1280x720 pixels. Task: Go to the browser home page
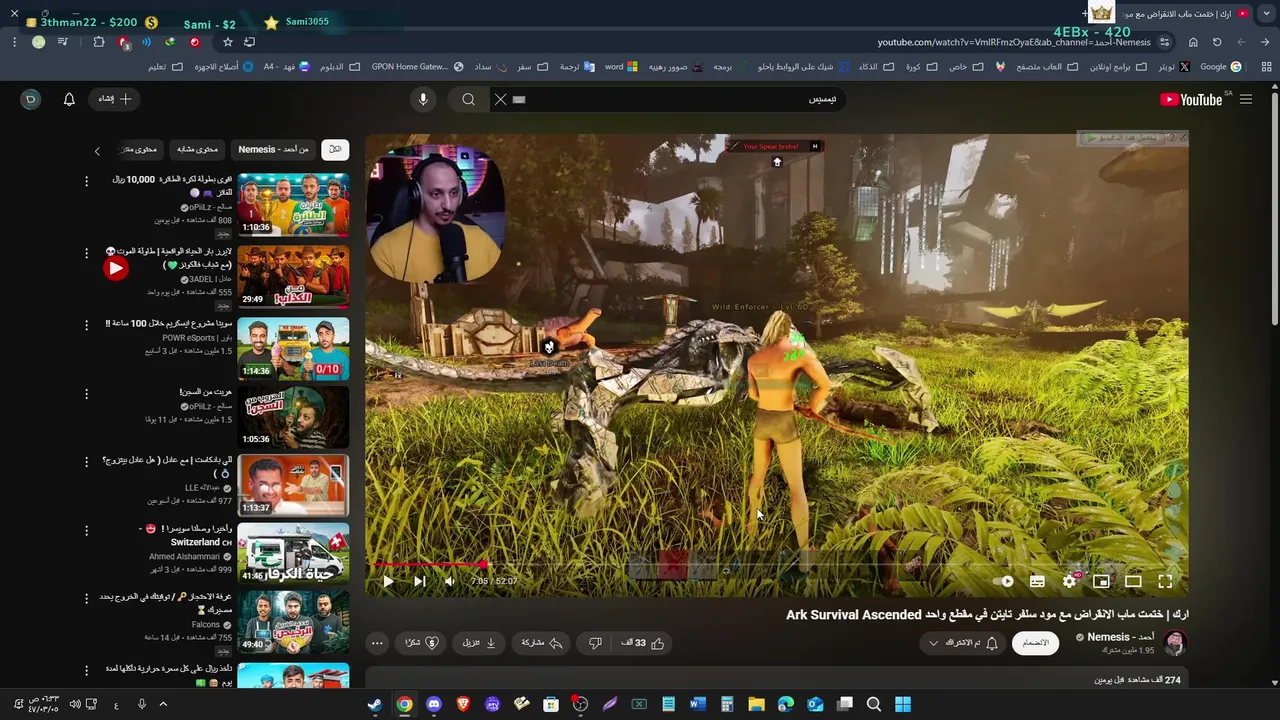click(x=1193, y=42)
